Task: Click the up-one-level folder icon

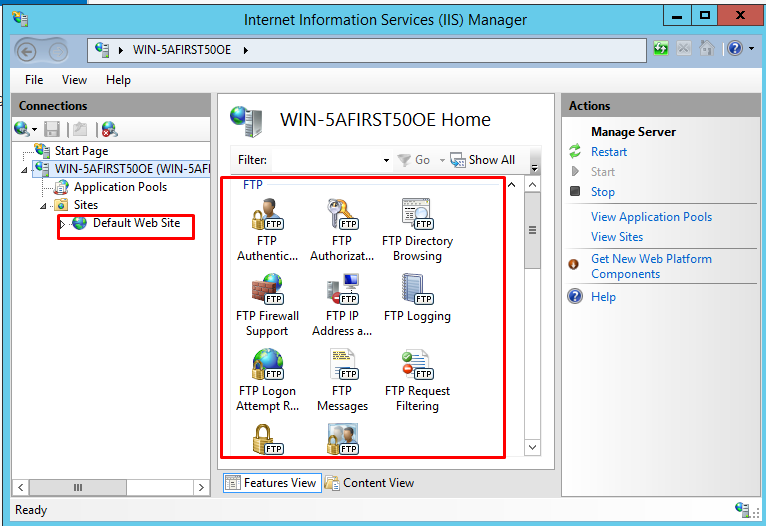Action: point(80,129)
